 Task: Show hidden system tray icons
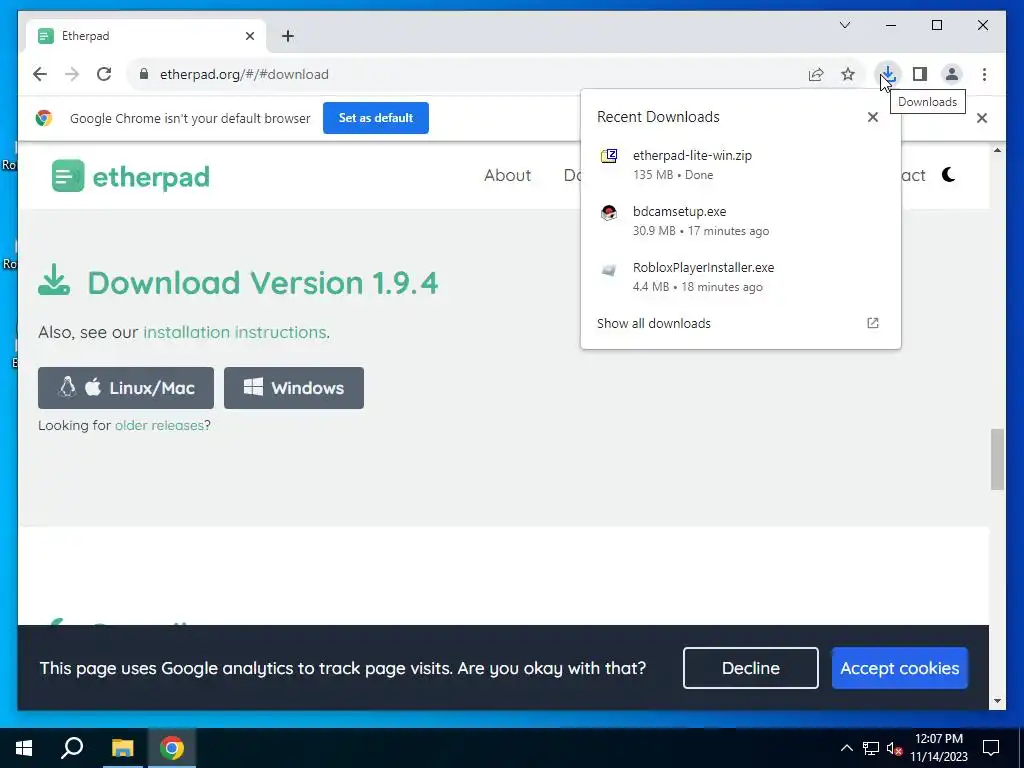tap(846, 748)
